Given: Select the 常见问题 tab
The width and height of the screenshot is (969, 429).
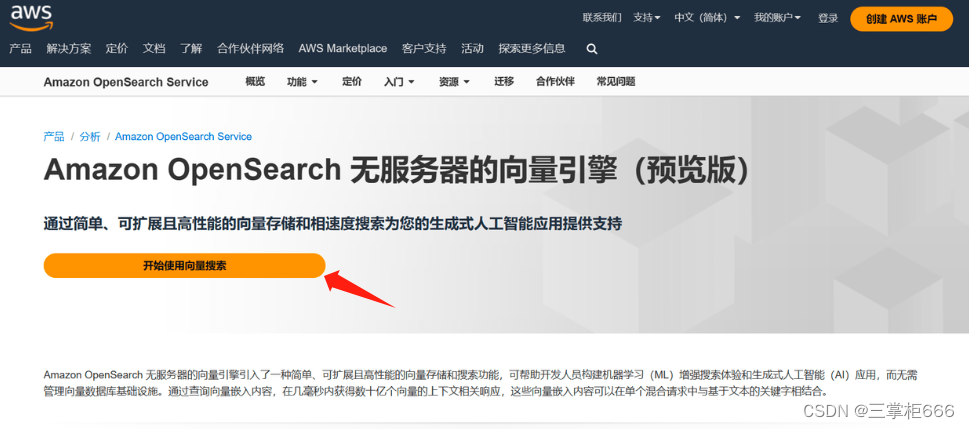Looking at the screenshot, I should [616, 82].
